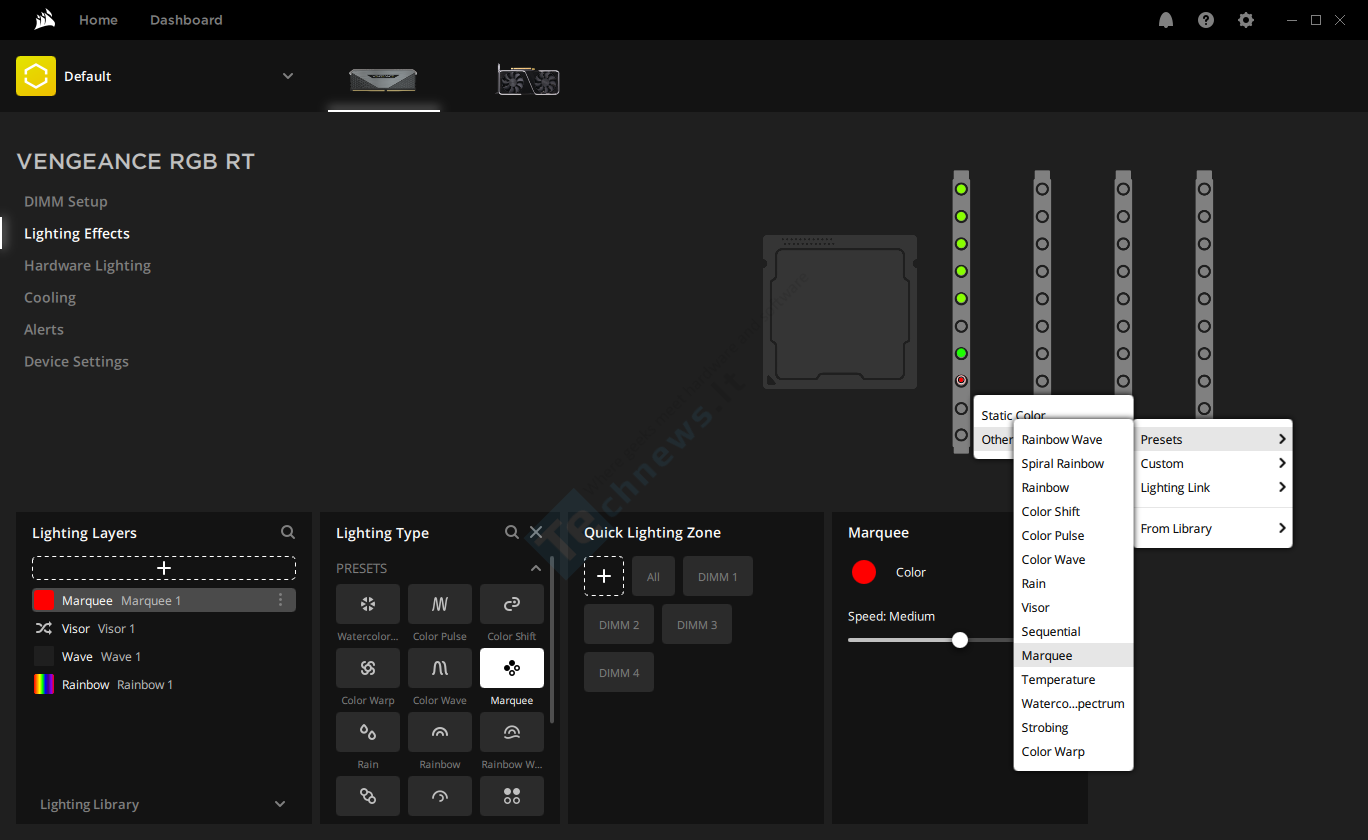Select the Visor 1 lighting layer
1368x840 pixels.
(x=164, y=628)
